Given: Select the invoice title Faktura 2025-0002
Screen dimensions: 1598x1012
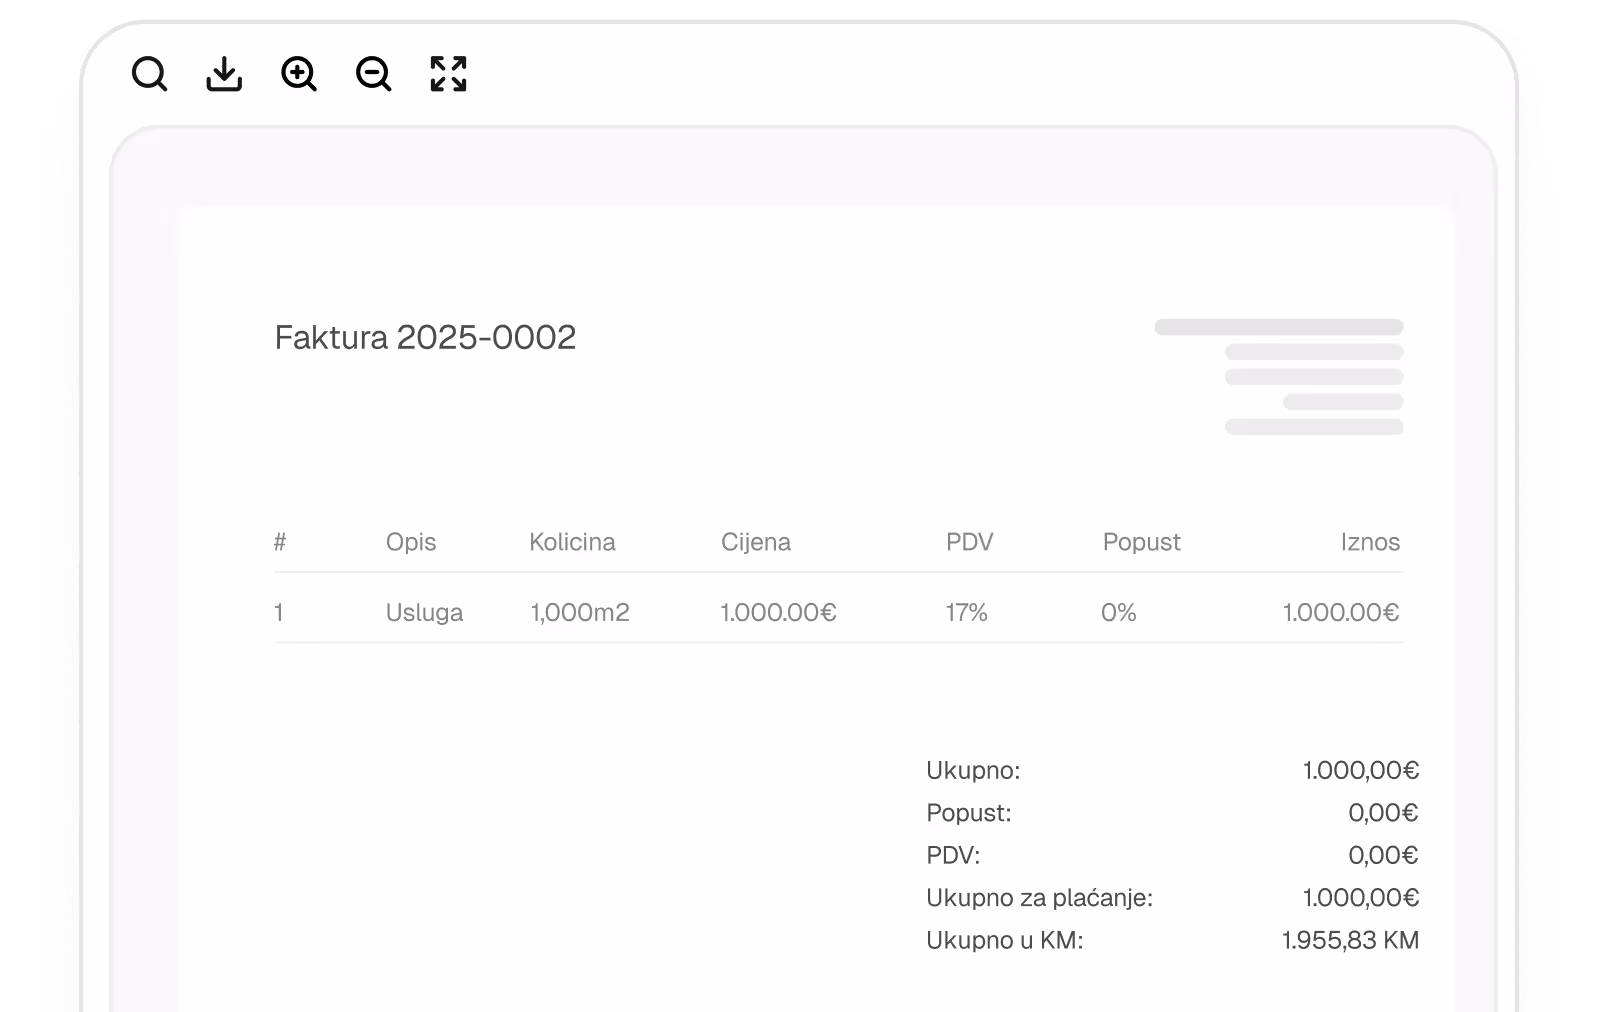Looking at the screenshot, I should [425, 337].
